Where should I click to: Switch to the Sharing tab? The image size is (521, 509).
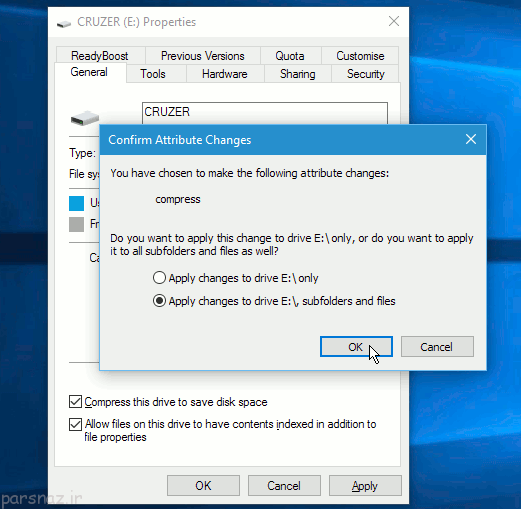[x=297, y=74]
